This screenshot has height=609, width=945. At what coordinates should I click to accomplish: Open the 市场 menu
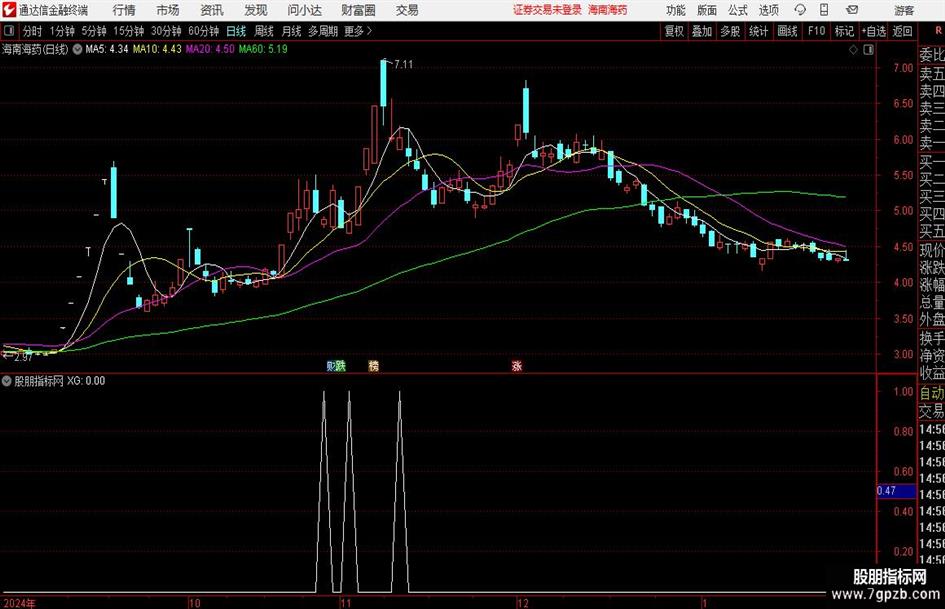pos(168,10)
